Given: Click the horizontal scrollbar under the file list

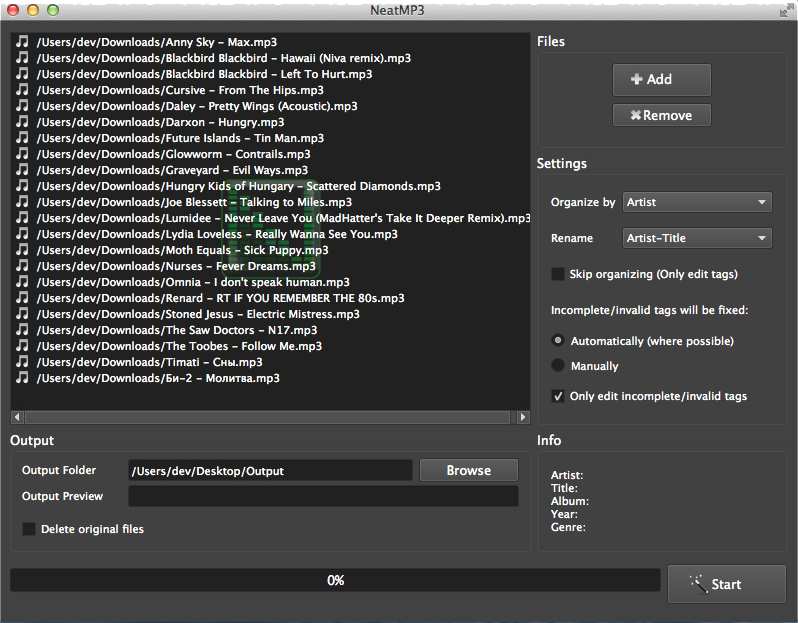Looking at the screenshot, I should click(270, 417).
